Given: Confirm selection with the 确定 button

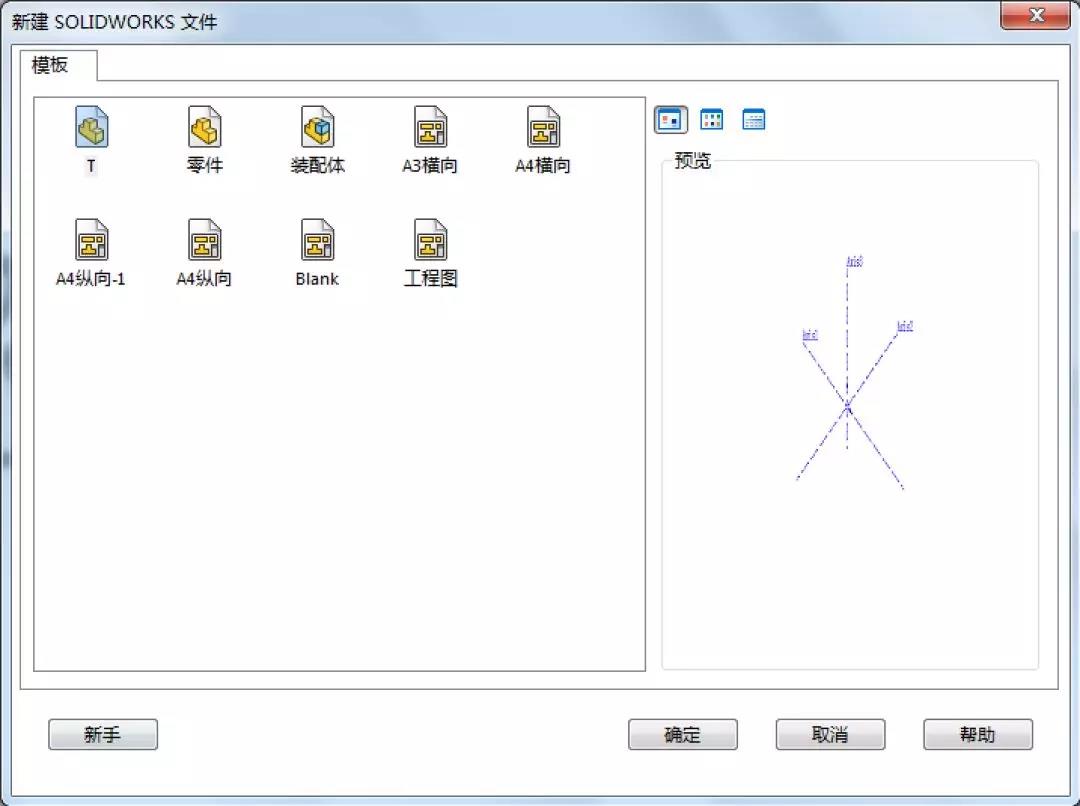Looking at the screenshot, I should point(682,734).
